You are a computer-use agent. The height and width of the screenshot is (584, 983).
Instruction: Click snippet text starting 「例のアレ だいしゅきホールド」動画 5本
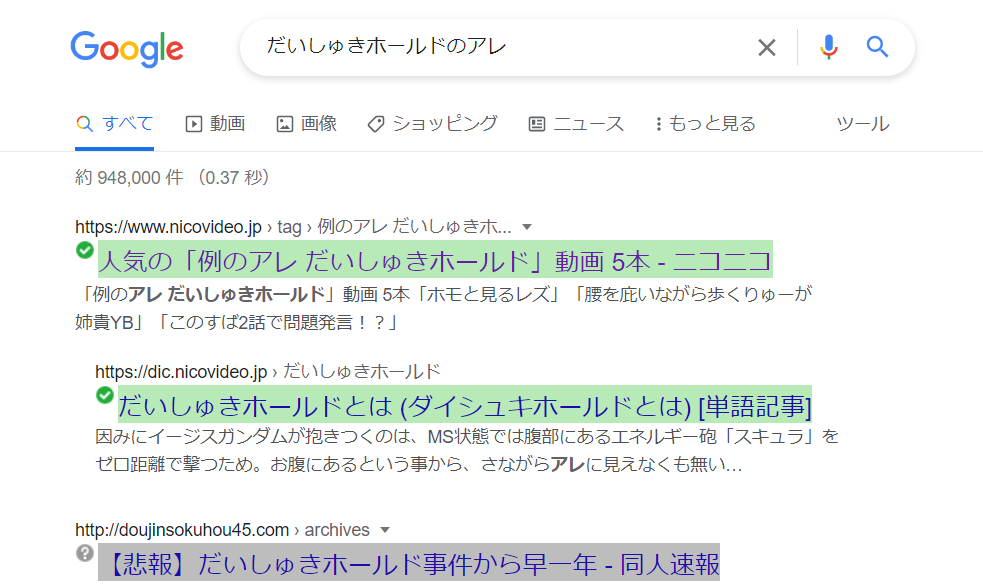(444, 308)
